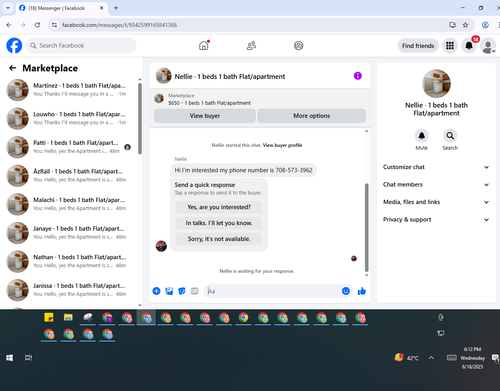This screenshot has width=500, height=391.
Task: Click the Find friends button
Action: pyautogui.click(x=418, y=46)
